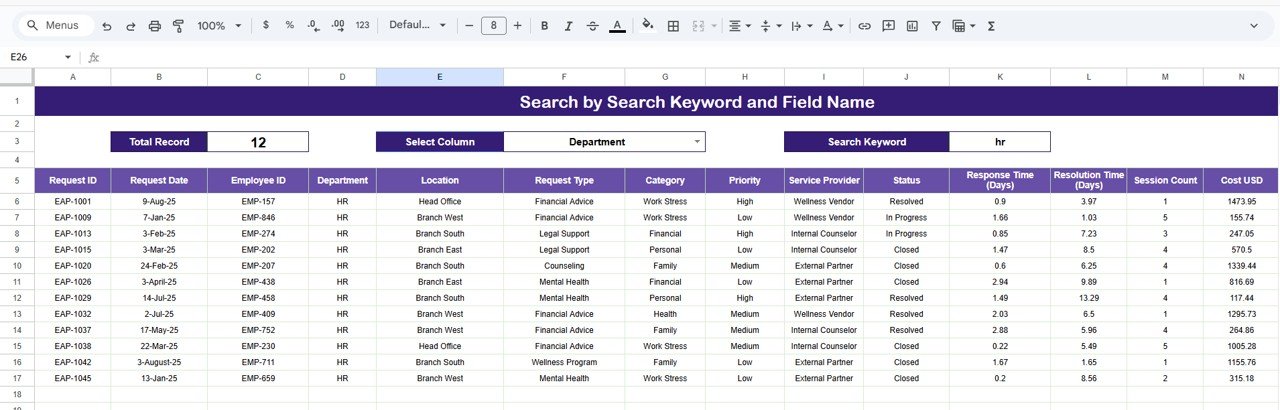Click the Create a filter icon
1280x410 pixels.
(x=936, y=26)
